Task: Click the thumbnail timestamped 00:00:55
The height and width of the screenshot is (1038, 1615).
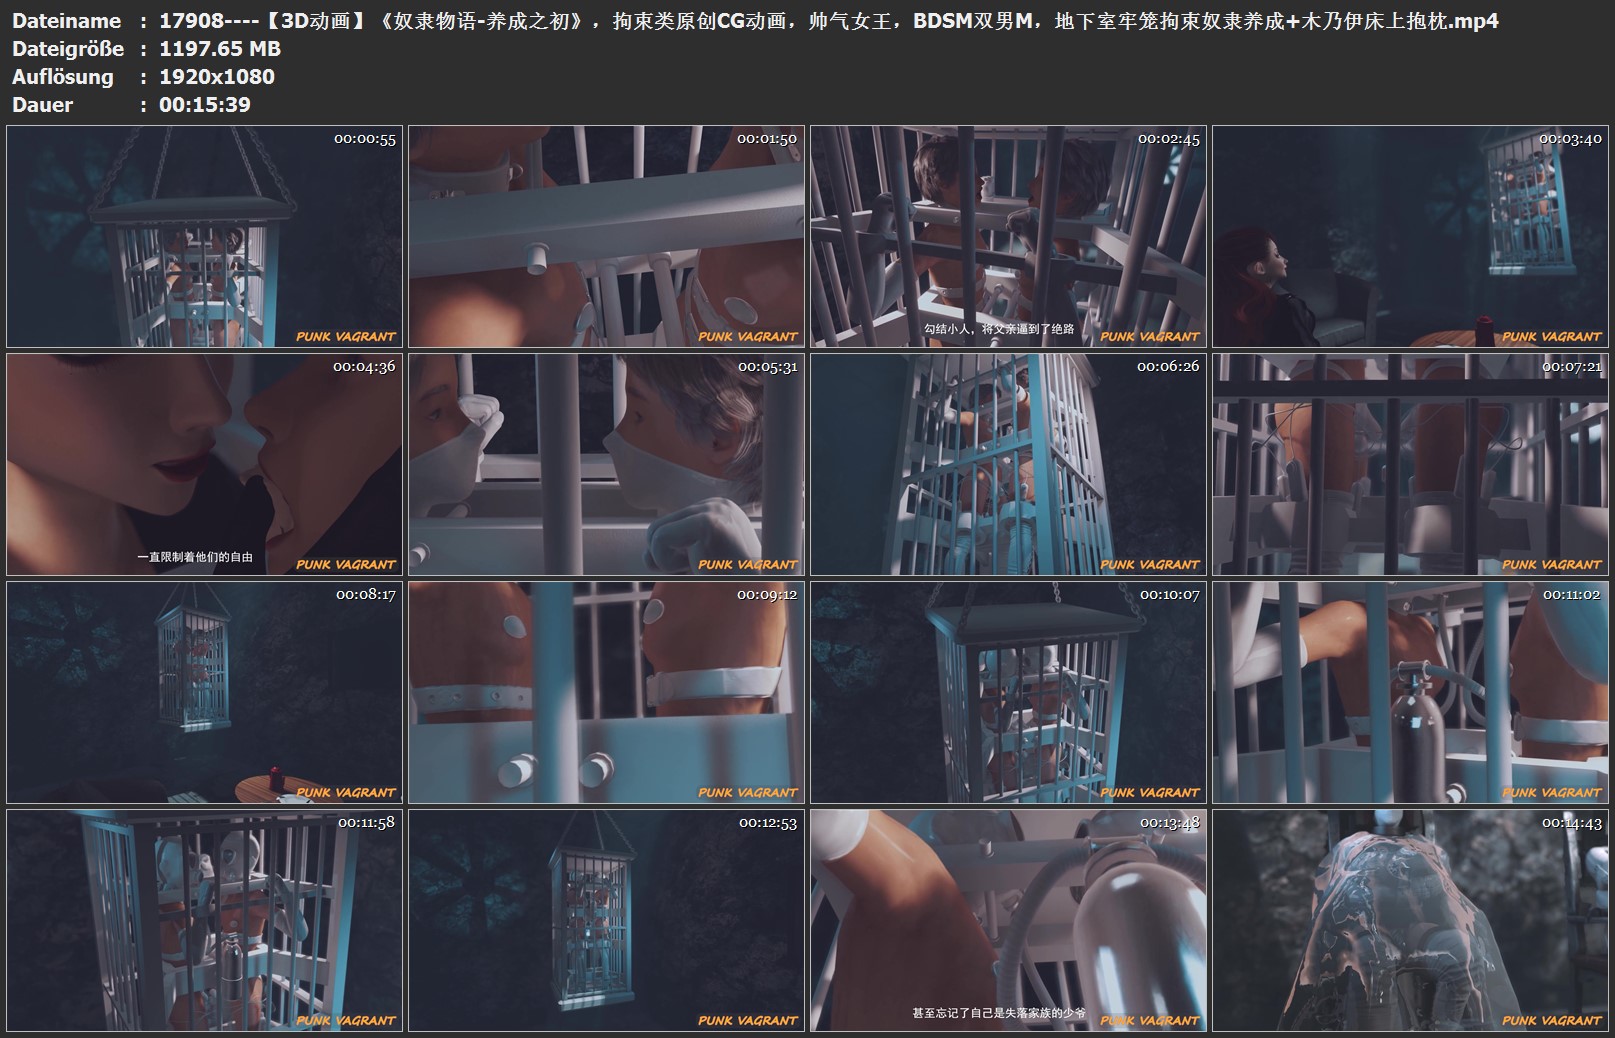Action: pos(204,237)
